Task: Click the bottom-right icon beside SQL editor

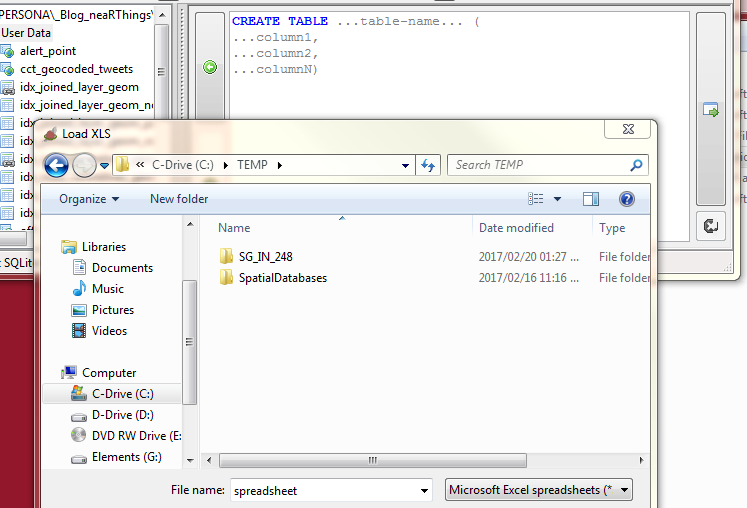Action: pos(711,225)
